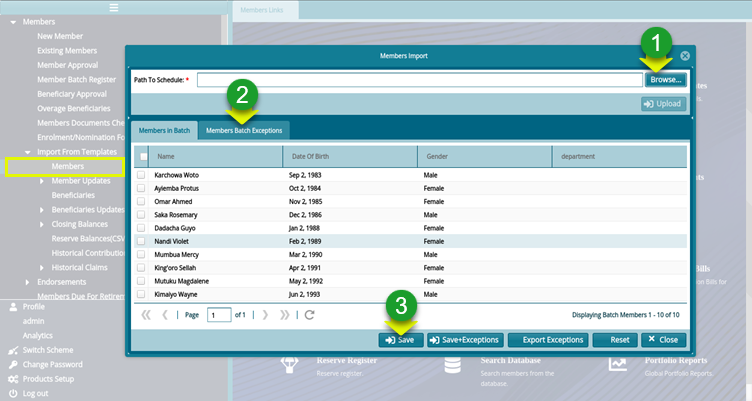The image size is (752, 401).
Task: Click the Search Database icon
Action: point(452,365)
